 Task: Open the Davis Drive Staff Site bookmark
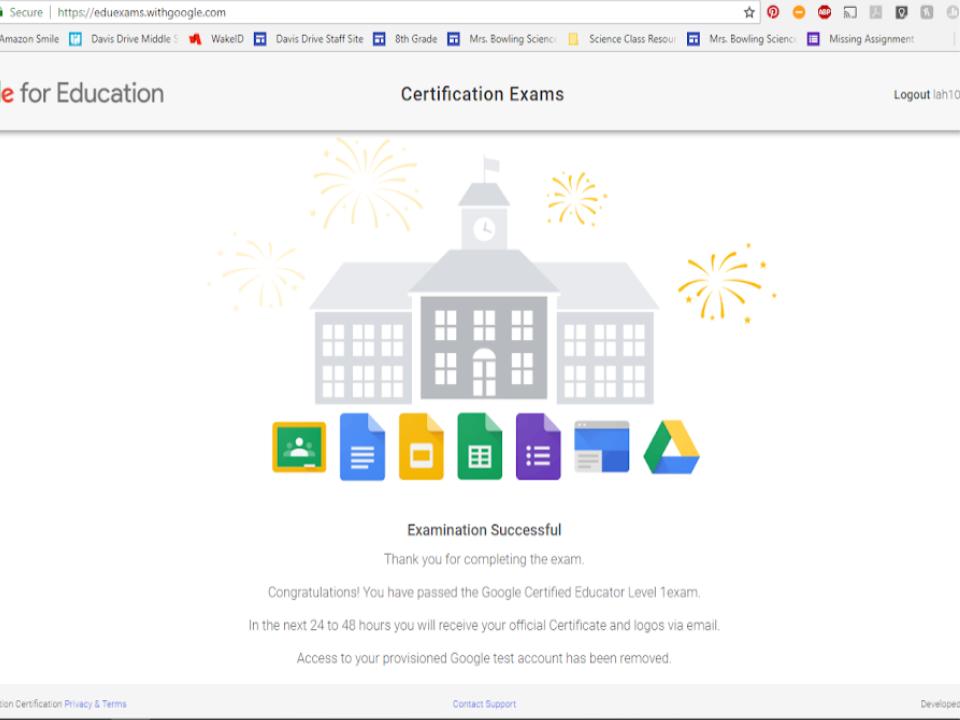pos(309,39)
